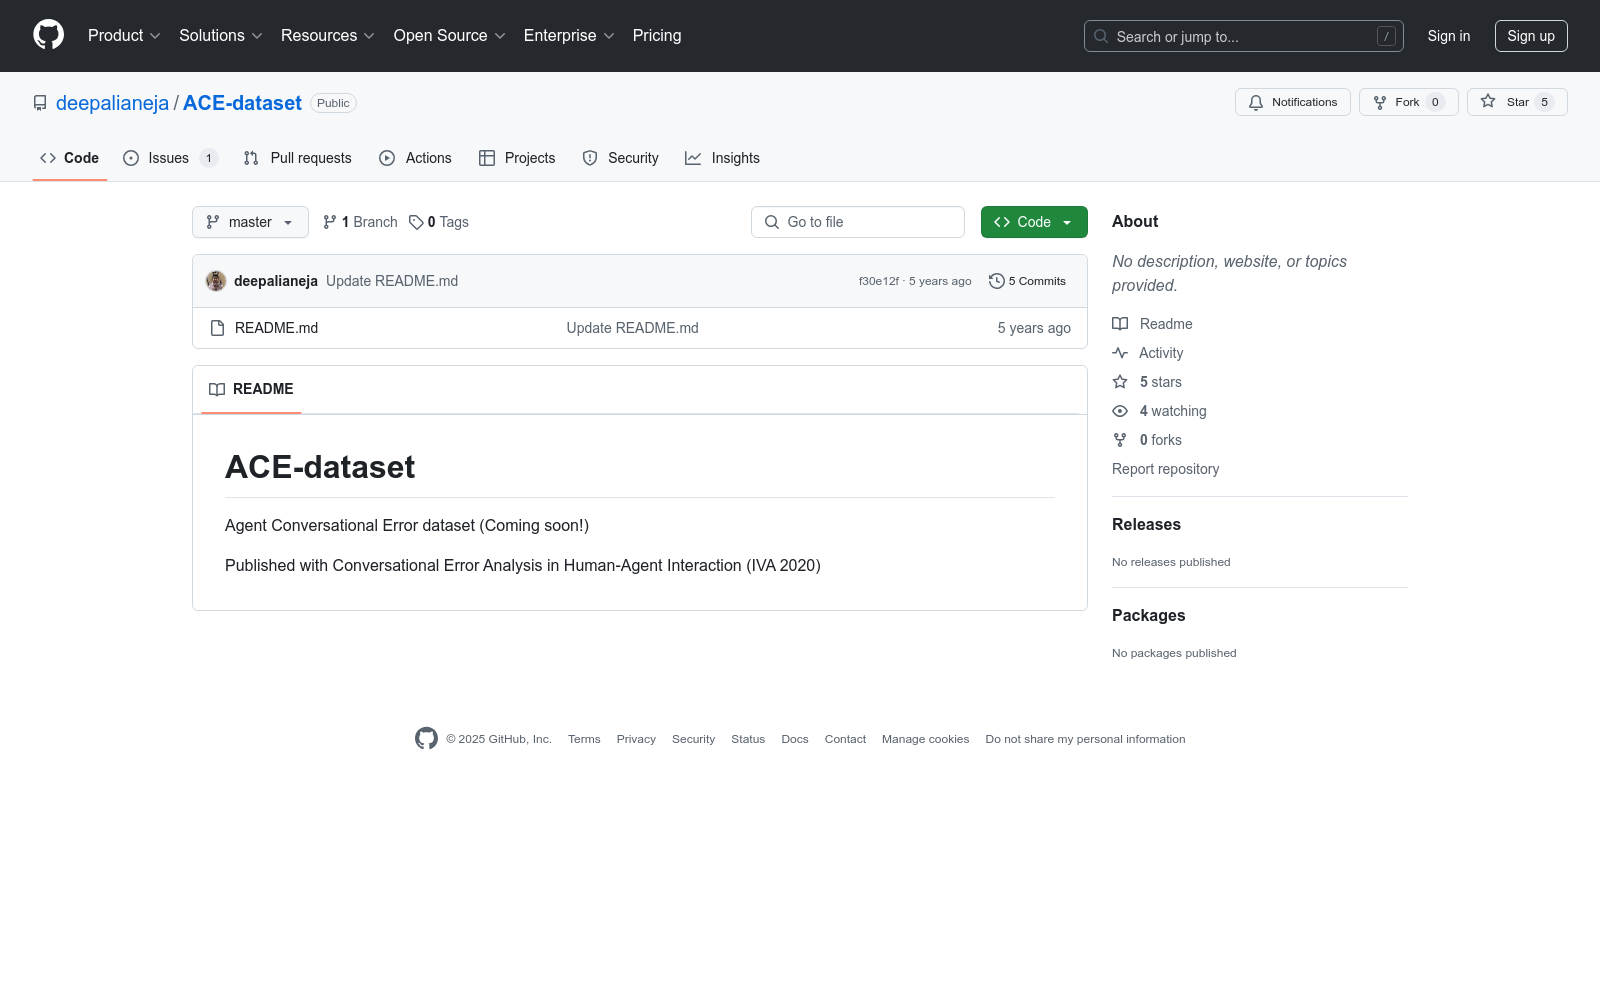This screenshot has width=1600, height=1000.
Task: Click Manage cookies in footer
Action: (x=926, y=739)
